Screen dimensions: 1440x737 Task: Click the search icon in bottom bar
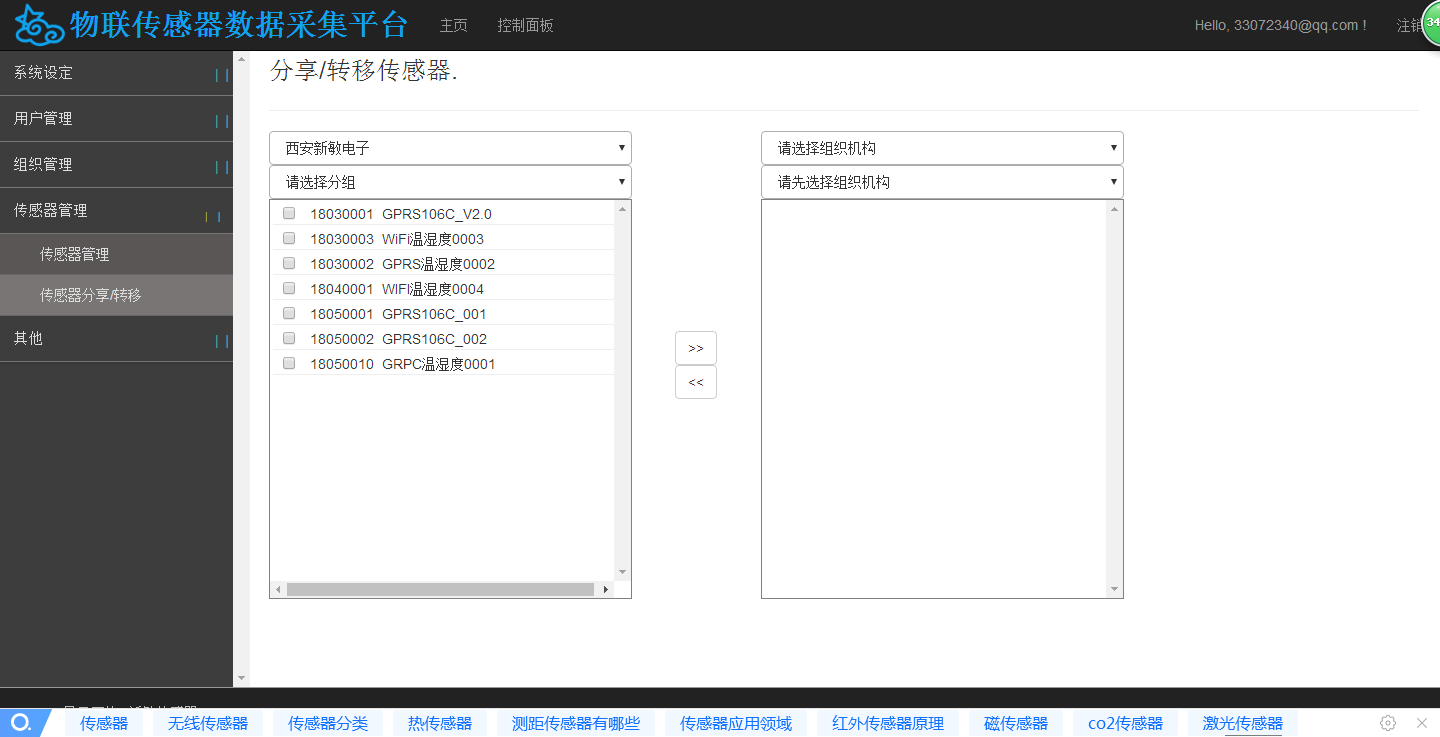(x=20, y=723)
